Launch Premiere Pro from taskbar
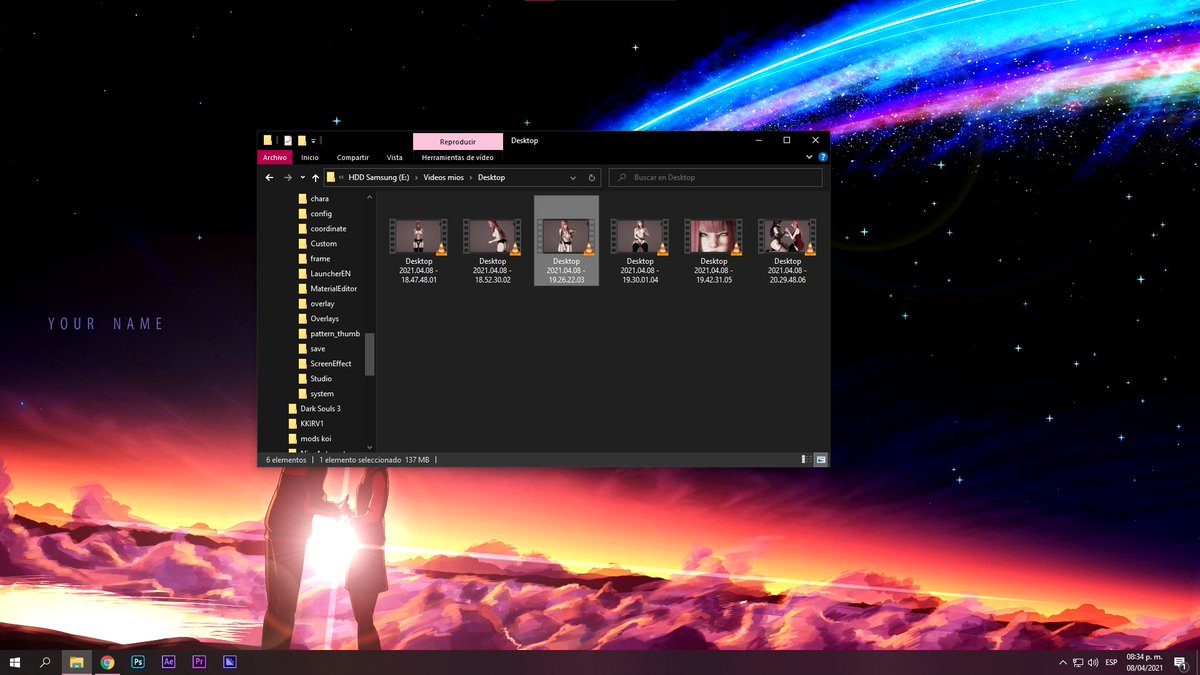The width and height of the screenshot is (1200, 675). tap(199, 662)
